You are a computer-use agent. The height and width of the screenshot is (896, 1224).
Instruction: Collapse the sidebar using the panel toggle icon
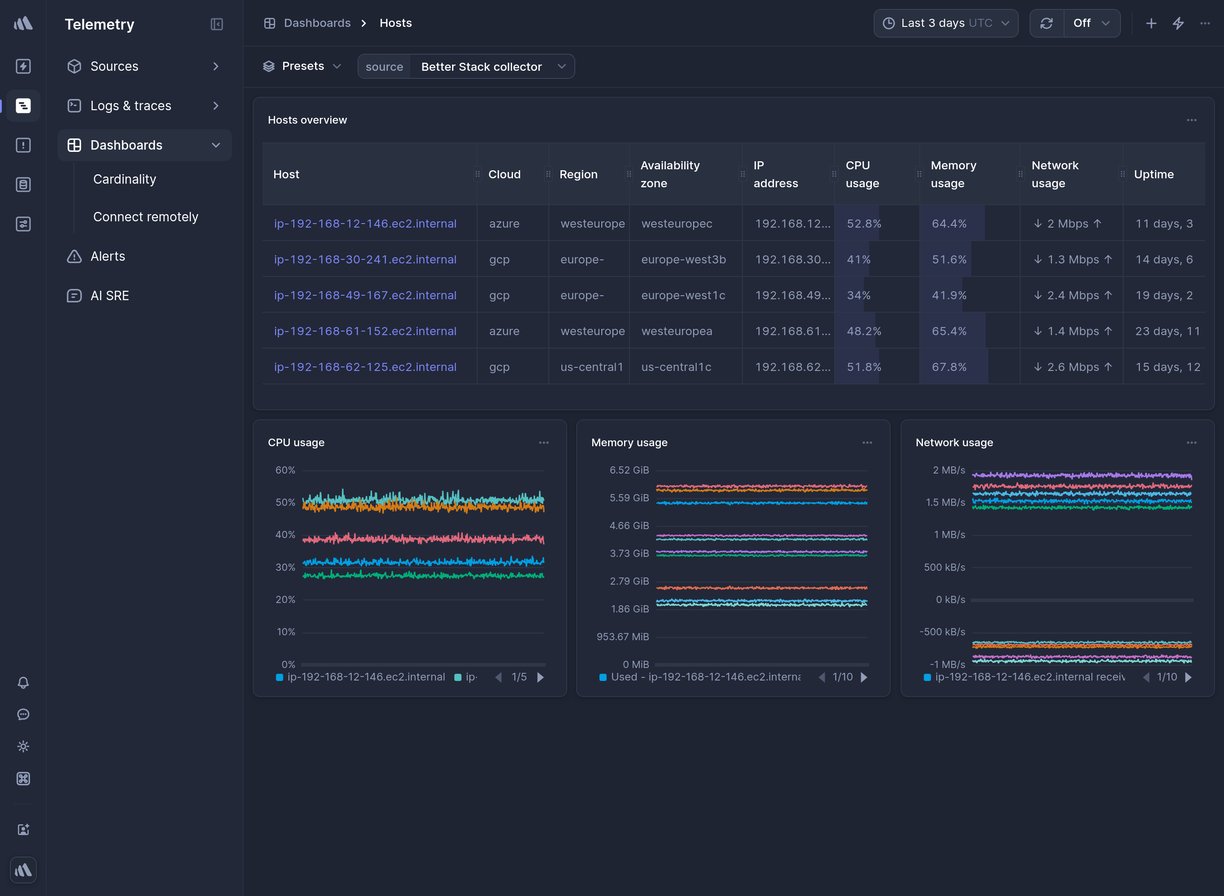click(x=217, y=24)
